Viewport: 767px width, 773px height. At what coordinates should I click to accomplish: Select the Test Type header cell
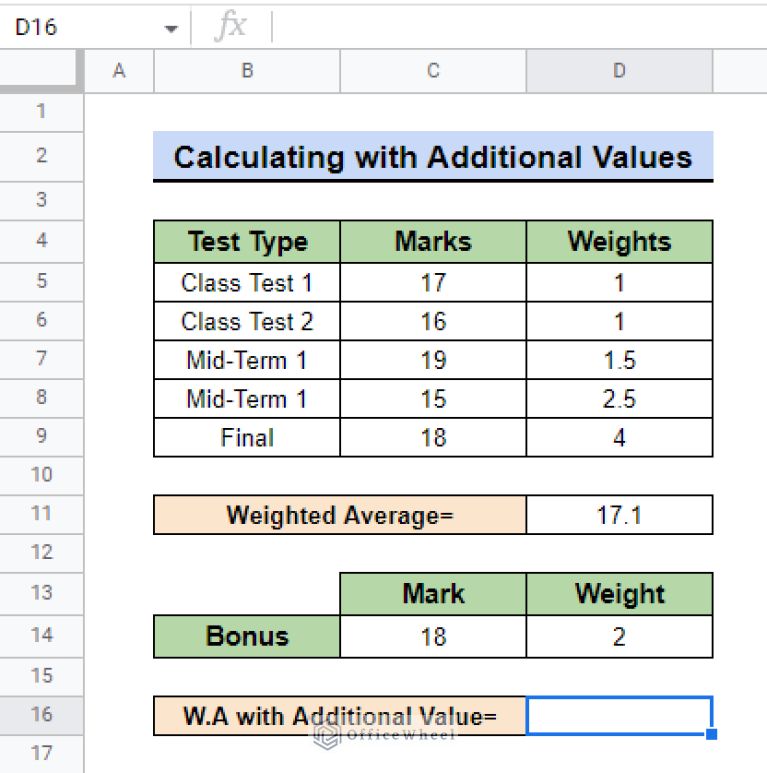(x=247, y=241)
